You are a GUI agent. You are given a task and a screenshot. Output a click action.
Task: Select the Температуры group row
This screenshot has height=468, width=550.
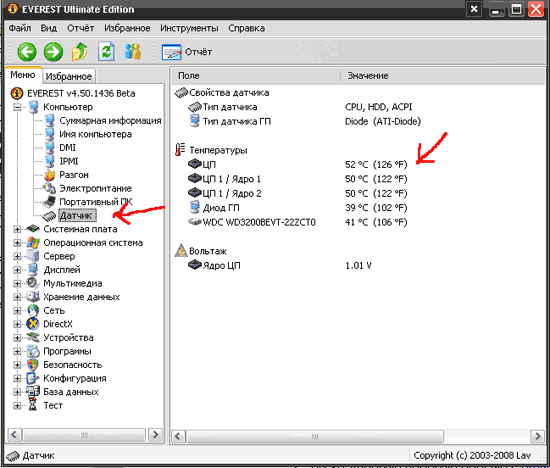tap(211, 150)
